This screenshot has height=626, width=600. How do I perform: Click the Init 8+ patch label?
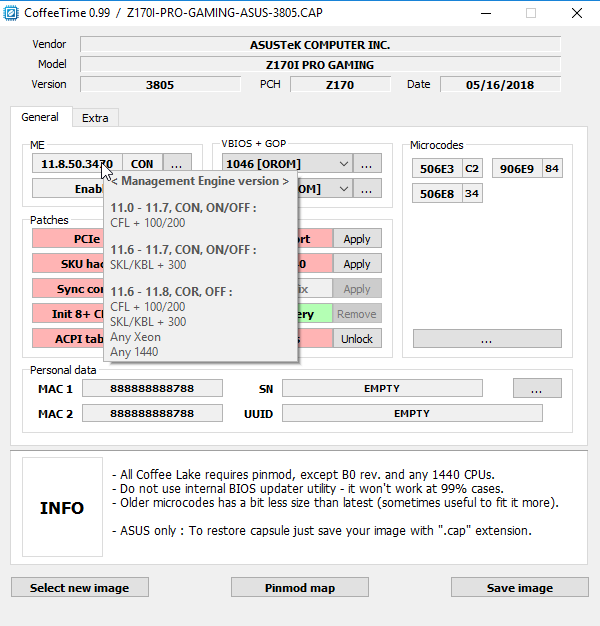pos(68,314)
